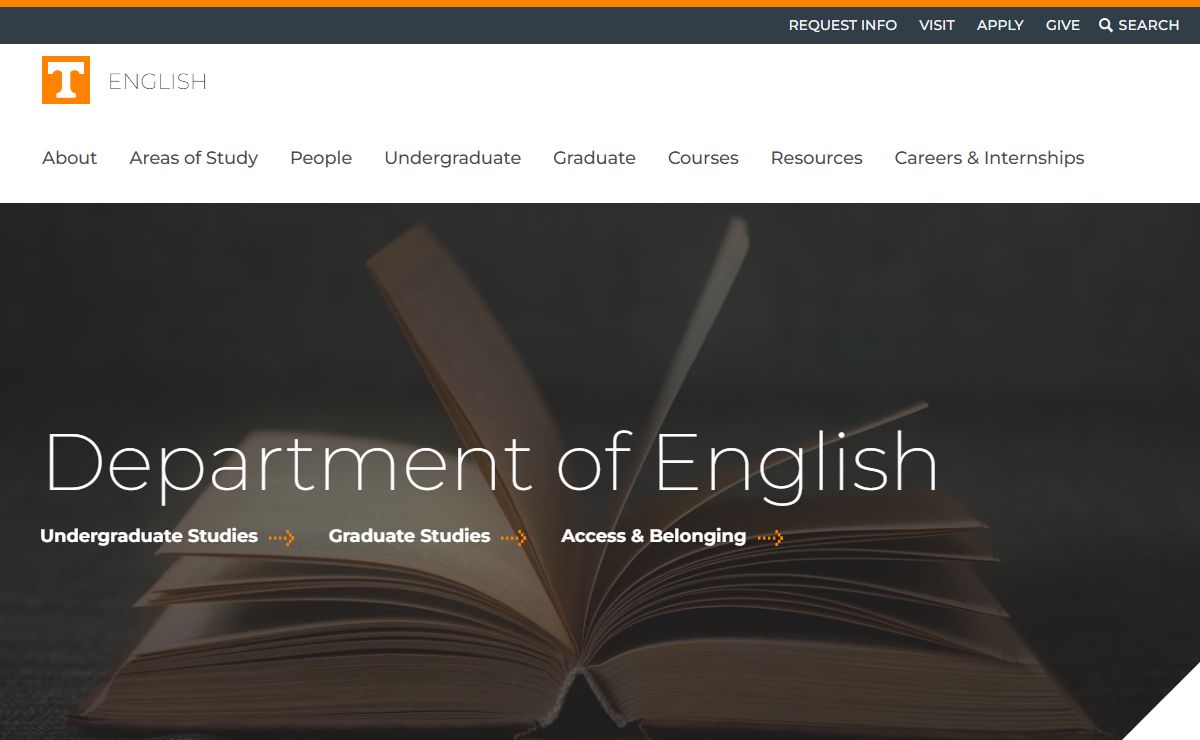This screenshot has width=1200, height=740.
Task: Click the Apply link
Action: coord(1000,25)
